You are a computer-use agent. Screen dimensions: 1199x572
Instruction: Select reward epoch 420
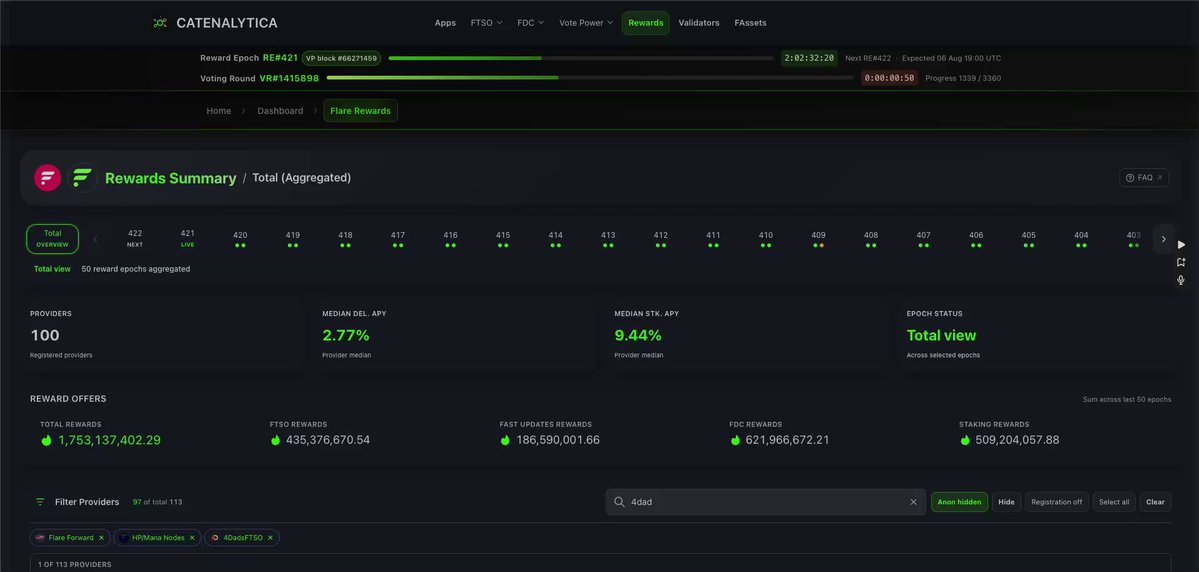pyautogui.click(x=240, y=239)
